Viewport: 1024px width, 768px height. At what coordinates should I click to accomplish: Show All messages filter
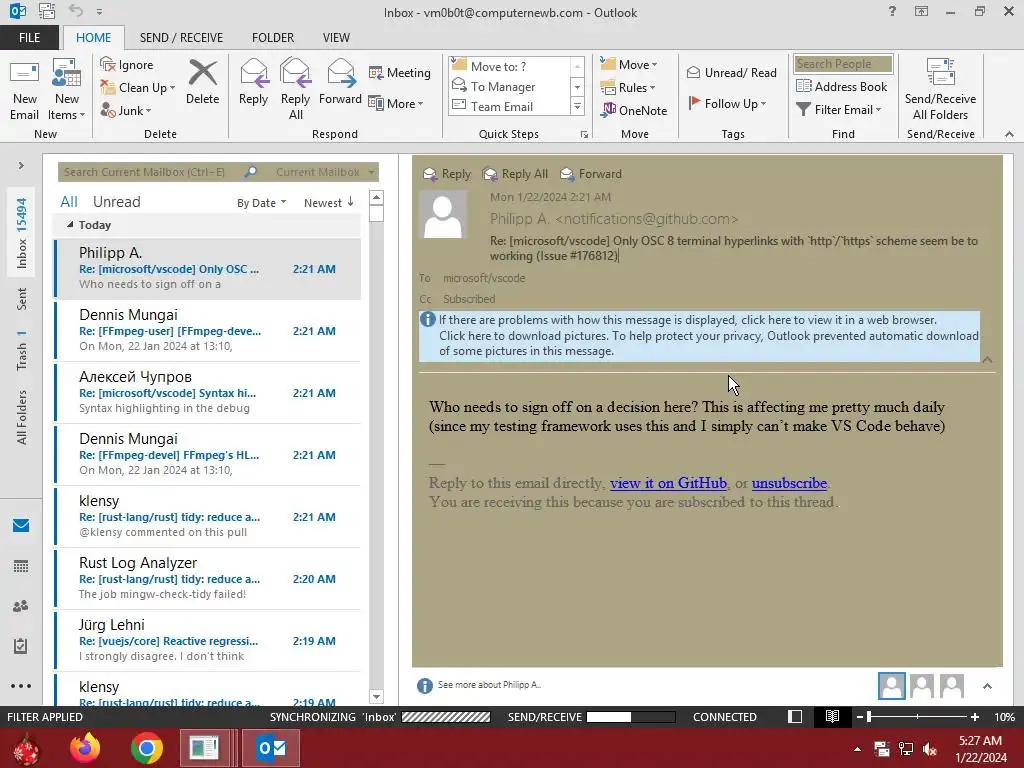click(69, 202)
